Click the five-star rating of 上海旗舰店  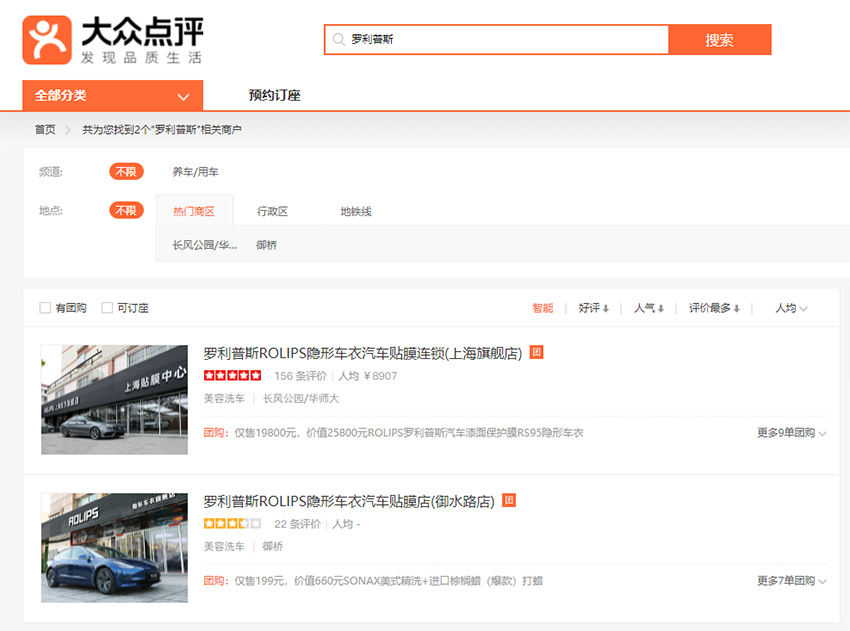(x=232, y=376)
